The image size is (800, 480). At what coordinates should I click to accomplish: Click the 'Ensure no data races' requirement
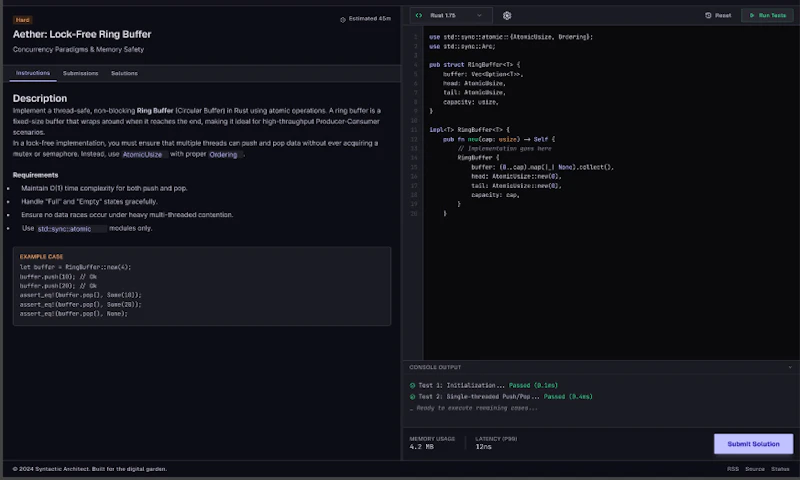pos(127,215)
